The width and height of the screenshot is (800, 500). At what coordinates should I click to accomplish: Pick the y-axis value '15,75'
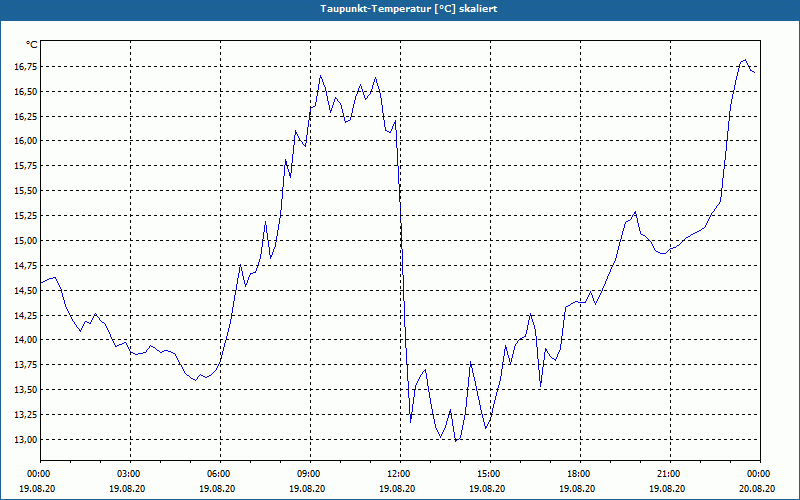[27, 166]
